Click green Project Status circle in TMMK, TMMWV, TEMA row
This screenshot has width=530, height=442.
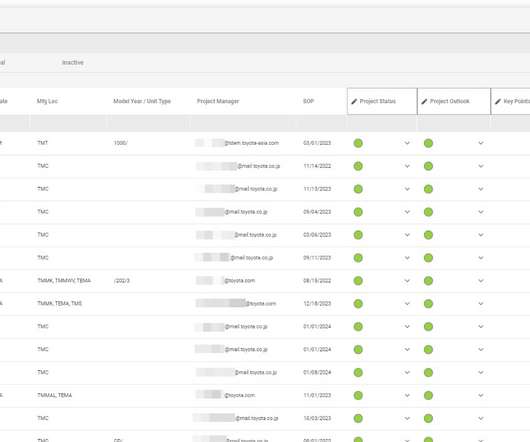pyautogui.click(x=358, y=281)
